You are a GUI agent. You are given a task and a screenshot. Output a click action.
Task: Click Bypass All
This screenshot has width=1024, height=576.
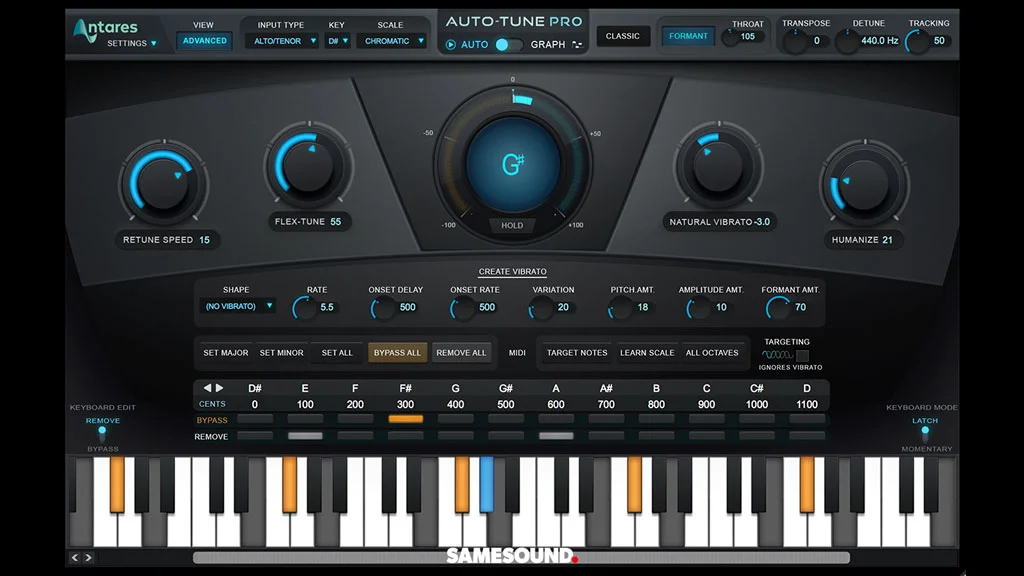click(x=397, y=353)
